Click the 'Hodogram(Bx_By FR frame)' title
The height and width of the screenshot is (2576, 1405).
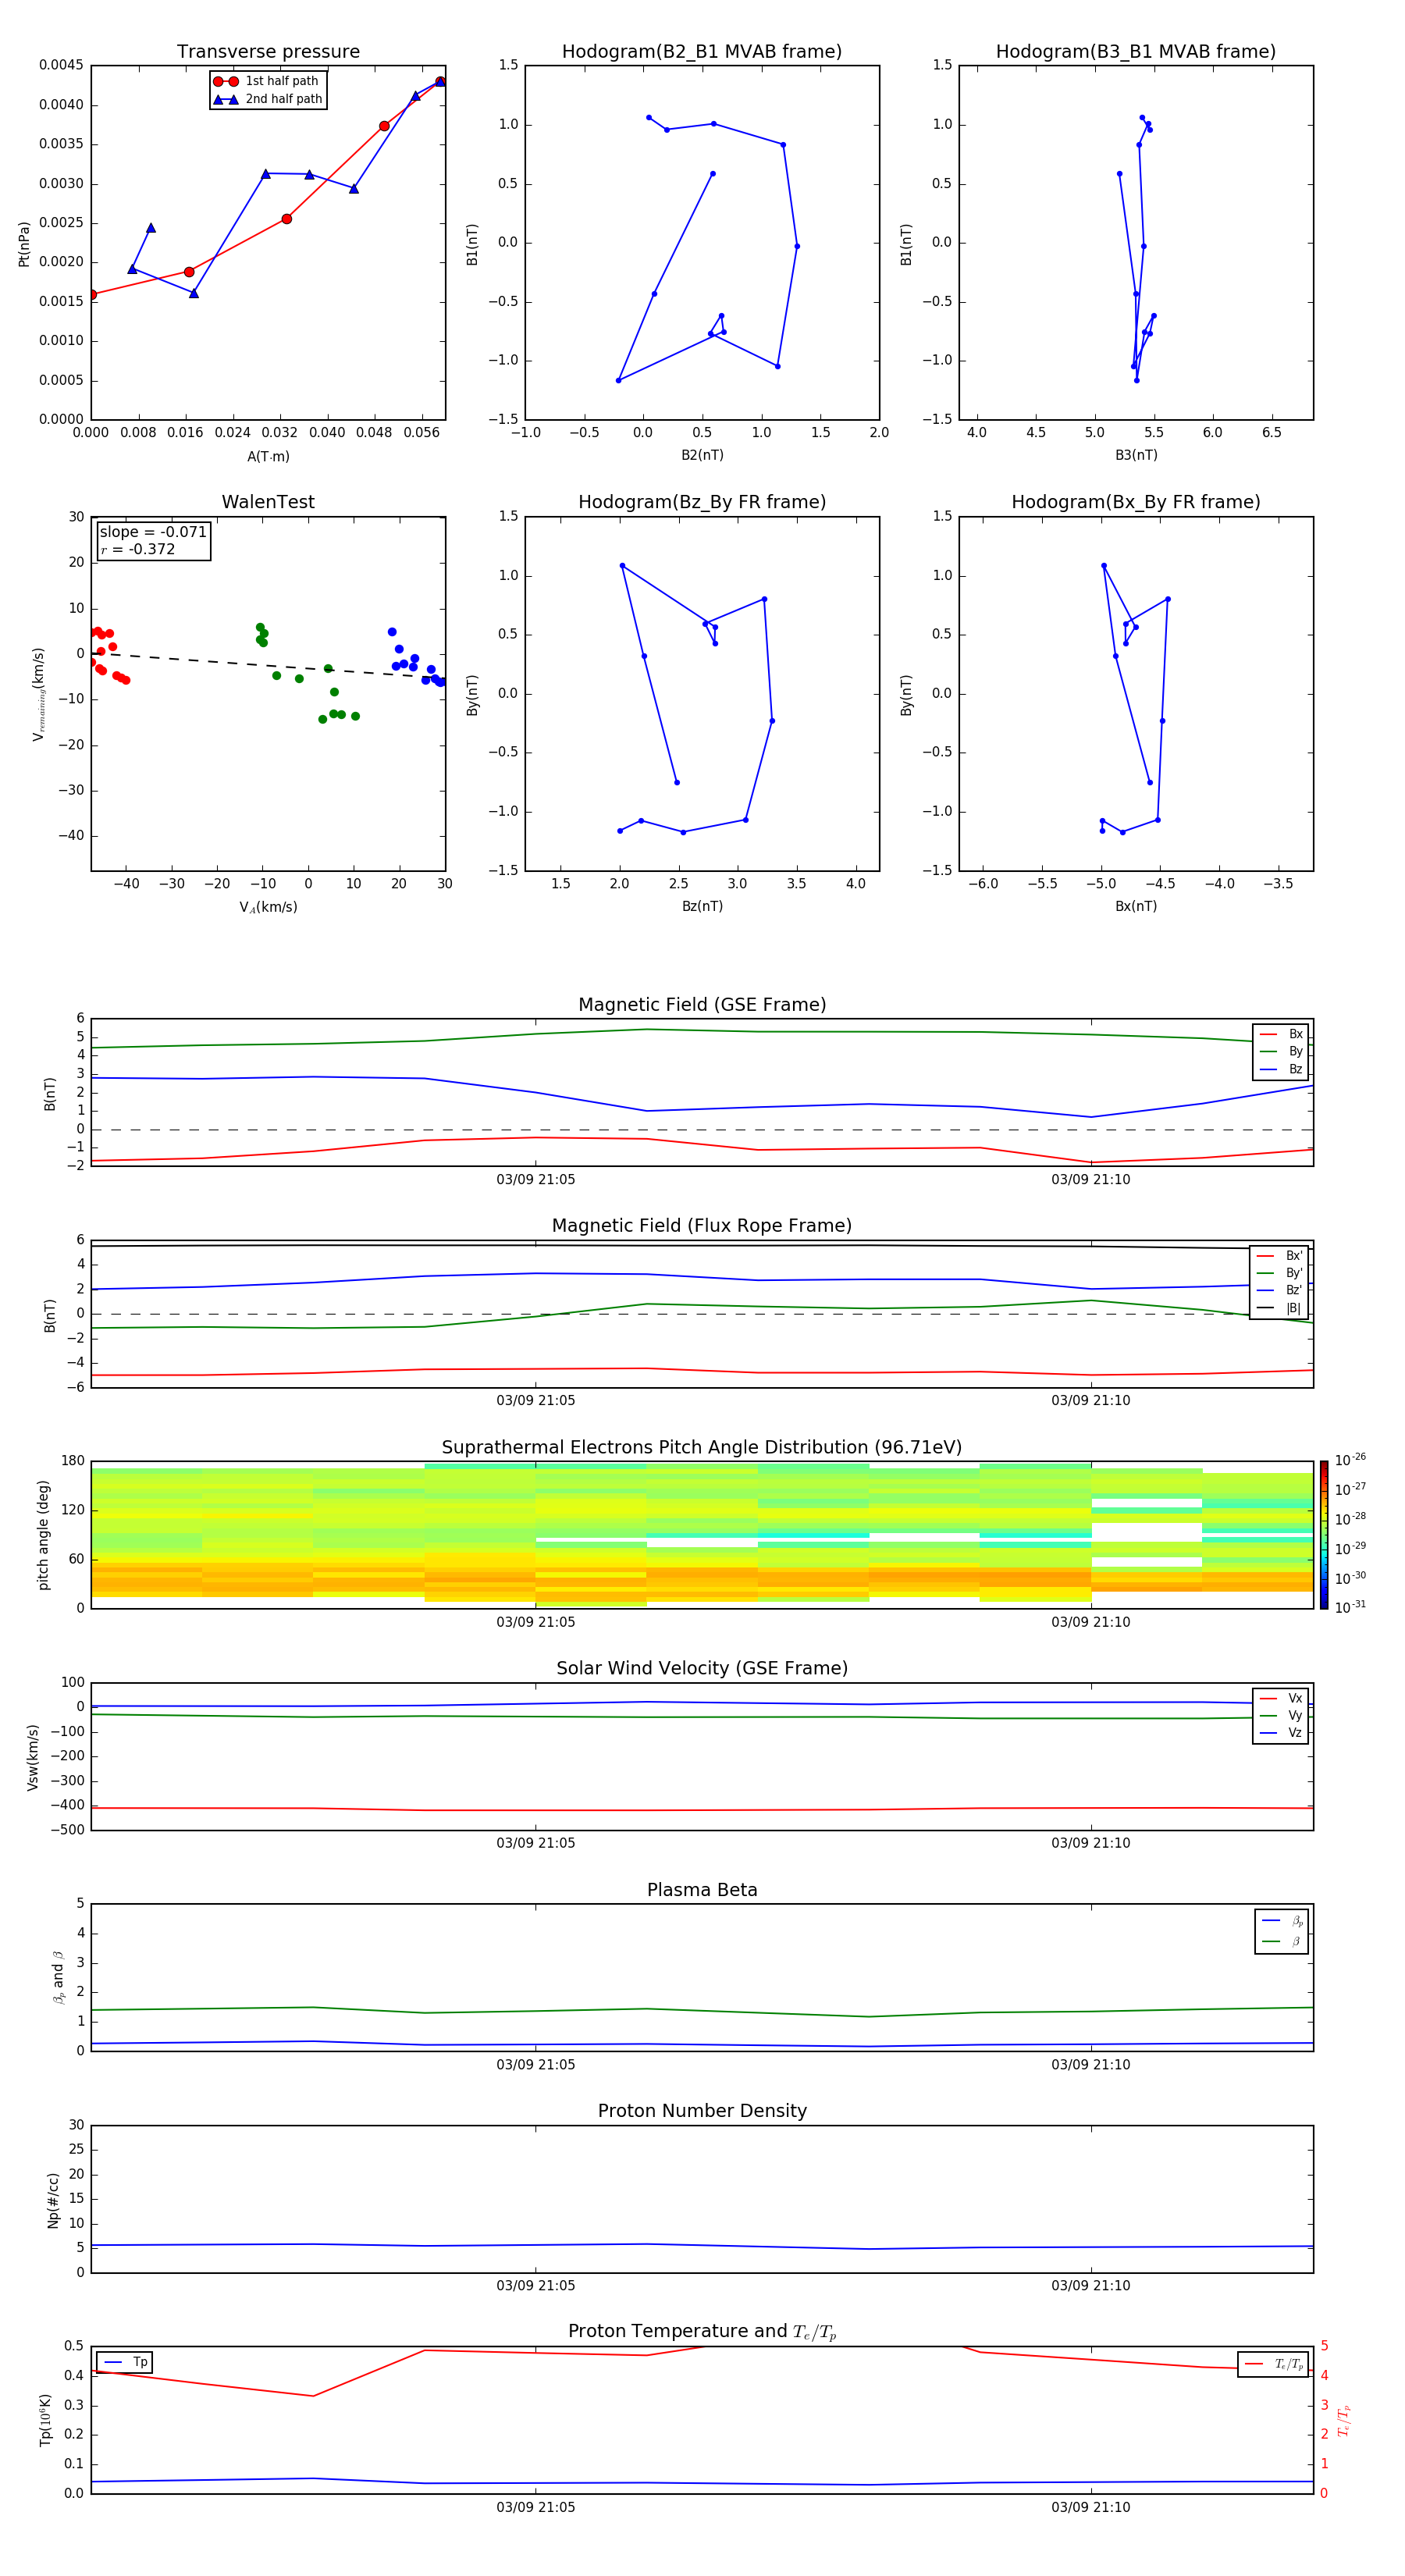coord(1136,502)
